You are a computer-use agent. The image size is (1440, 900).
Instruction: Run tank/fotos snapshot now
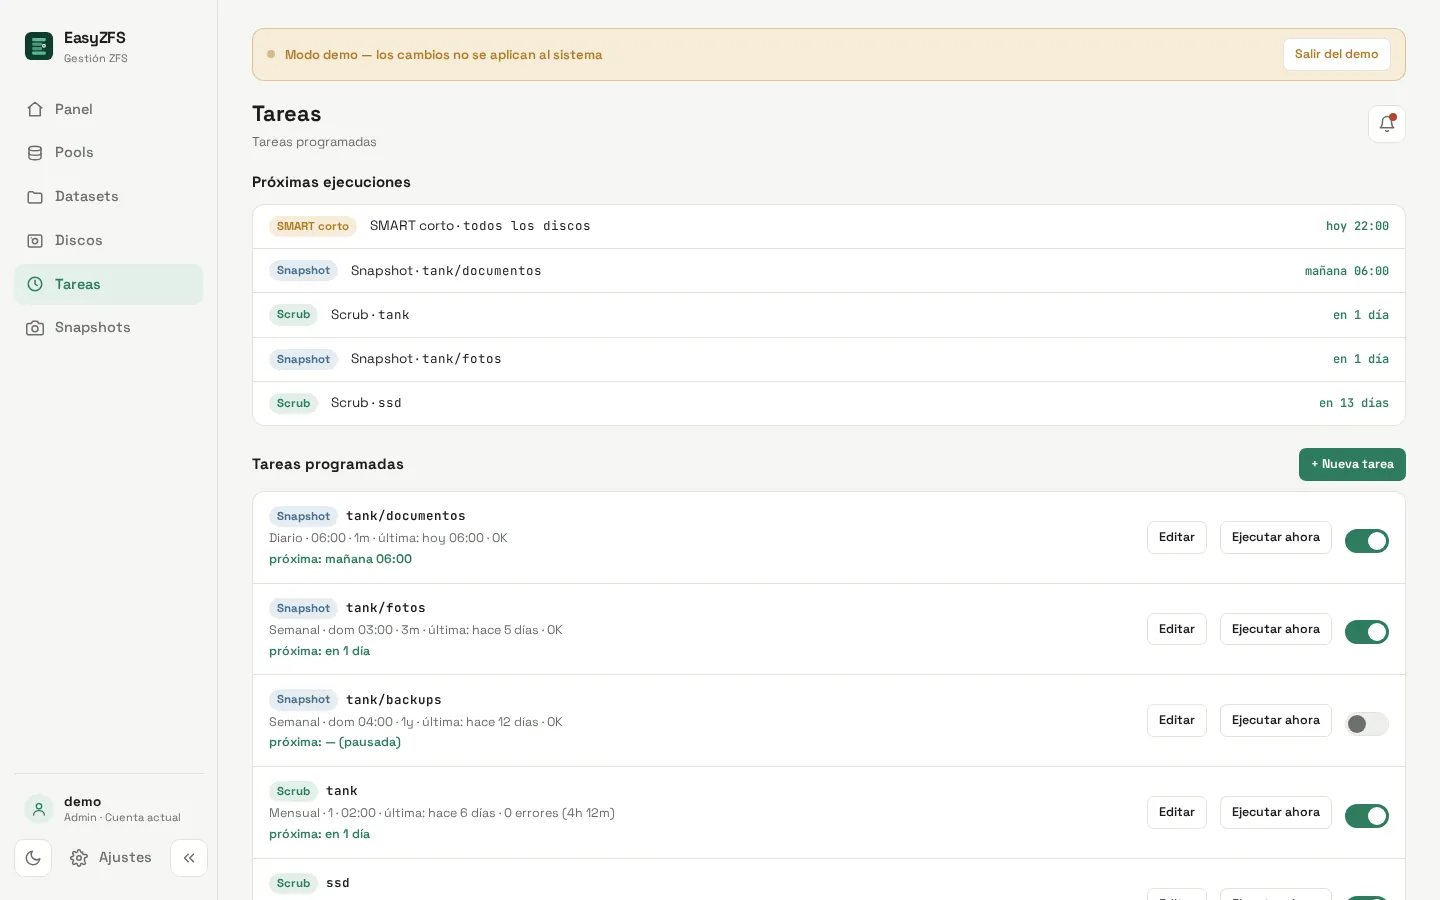coord(1276,629)
